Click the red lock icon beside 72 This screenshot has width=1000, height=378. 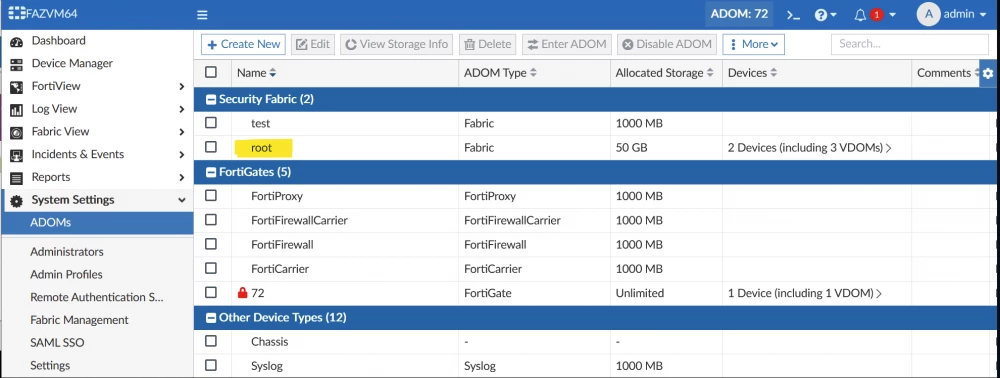pos(242,293)
